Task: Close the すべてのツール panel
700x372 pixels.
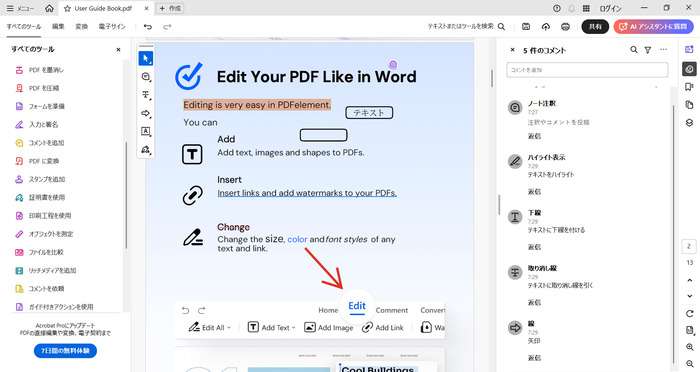Action: [x=118, y=50]
